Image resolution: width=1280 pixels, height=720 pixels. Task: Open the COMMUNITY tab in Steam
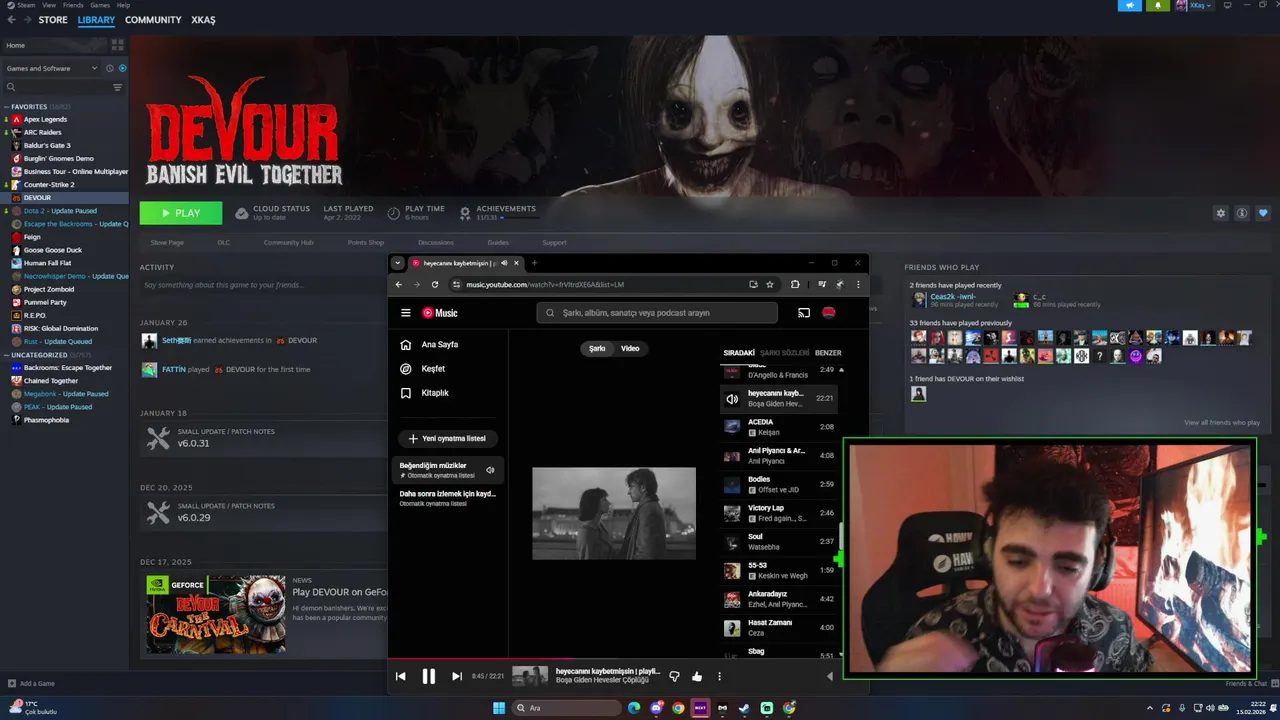(153, 20)
